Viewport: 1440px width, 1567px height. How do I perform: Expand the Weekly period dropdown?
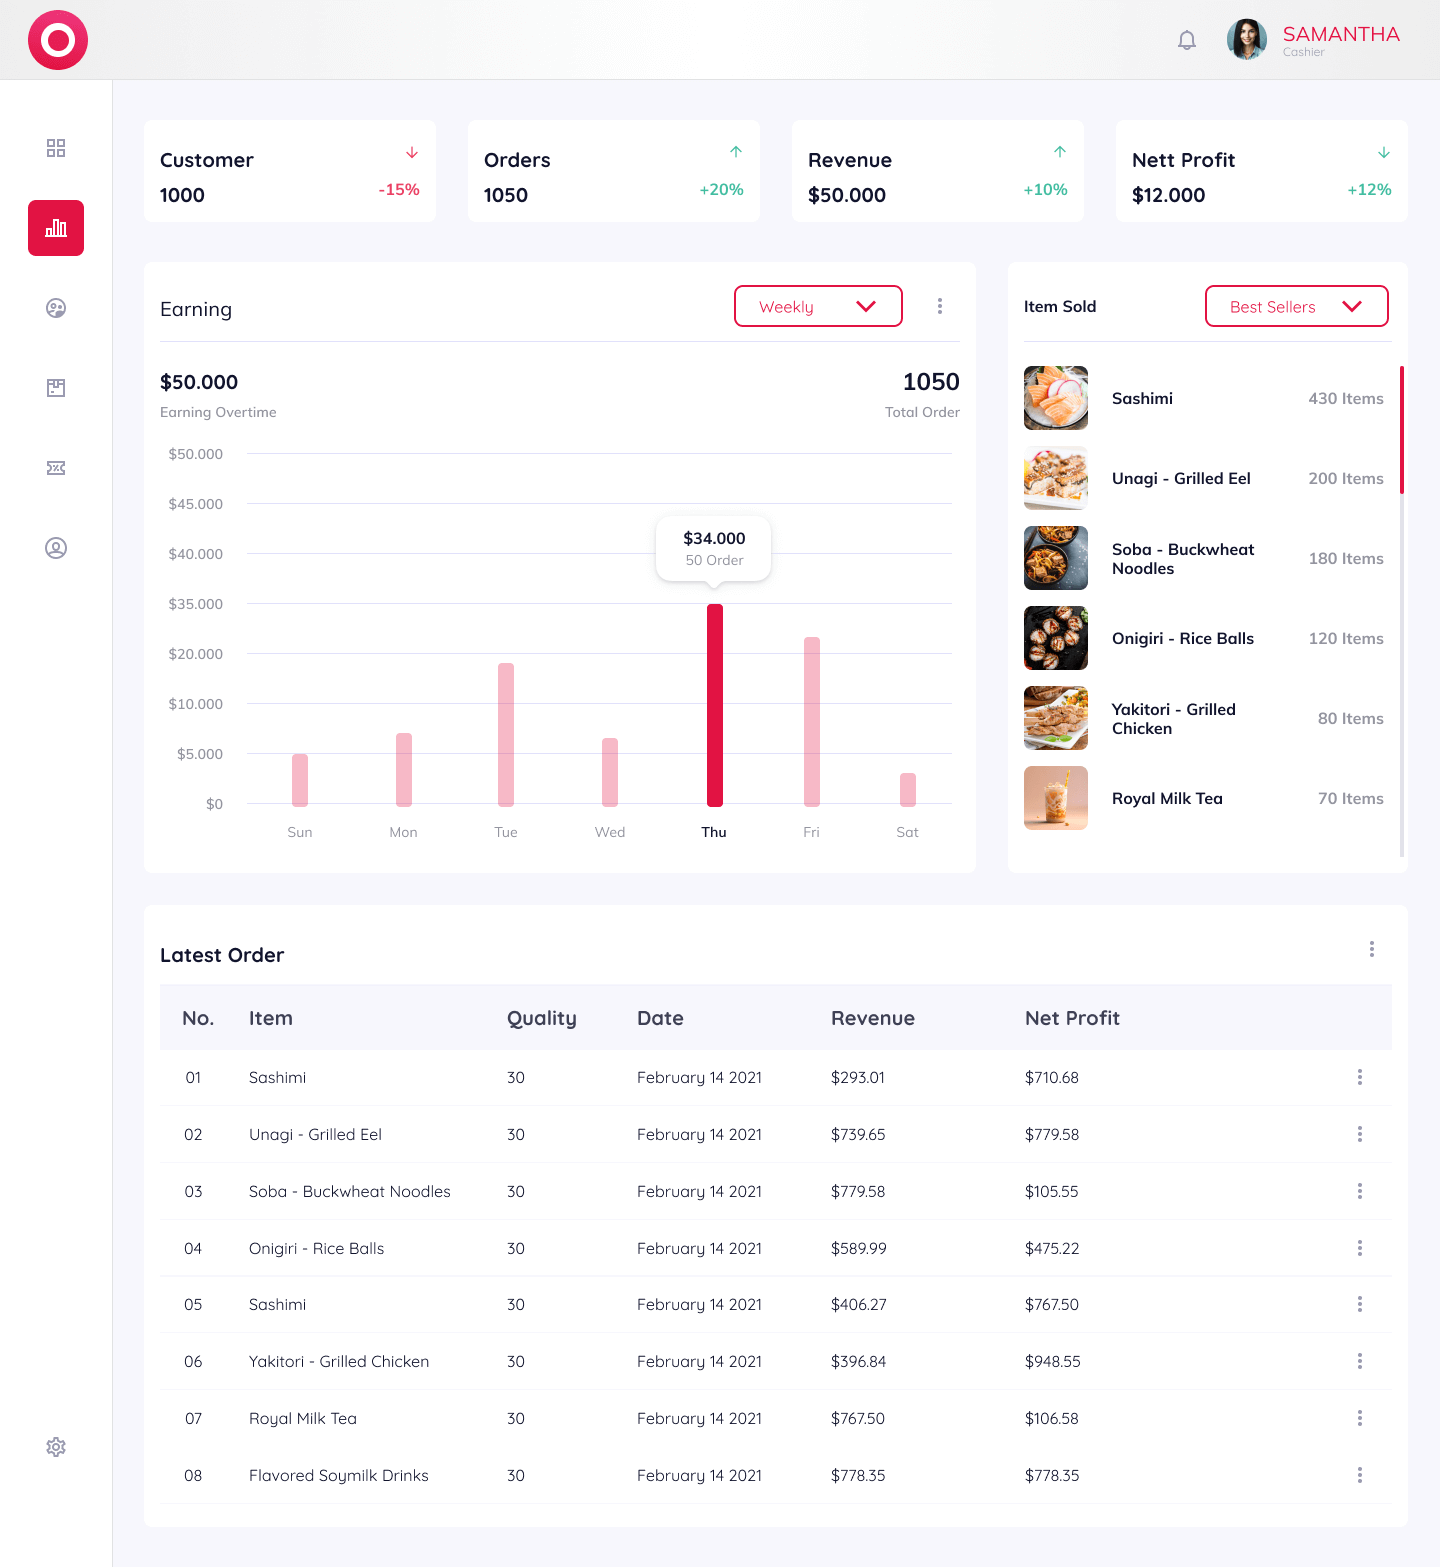click(818, 306)
